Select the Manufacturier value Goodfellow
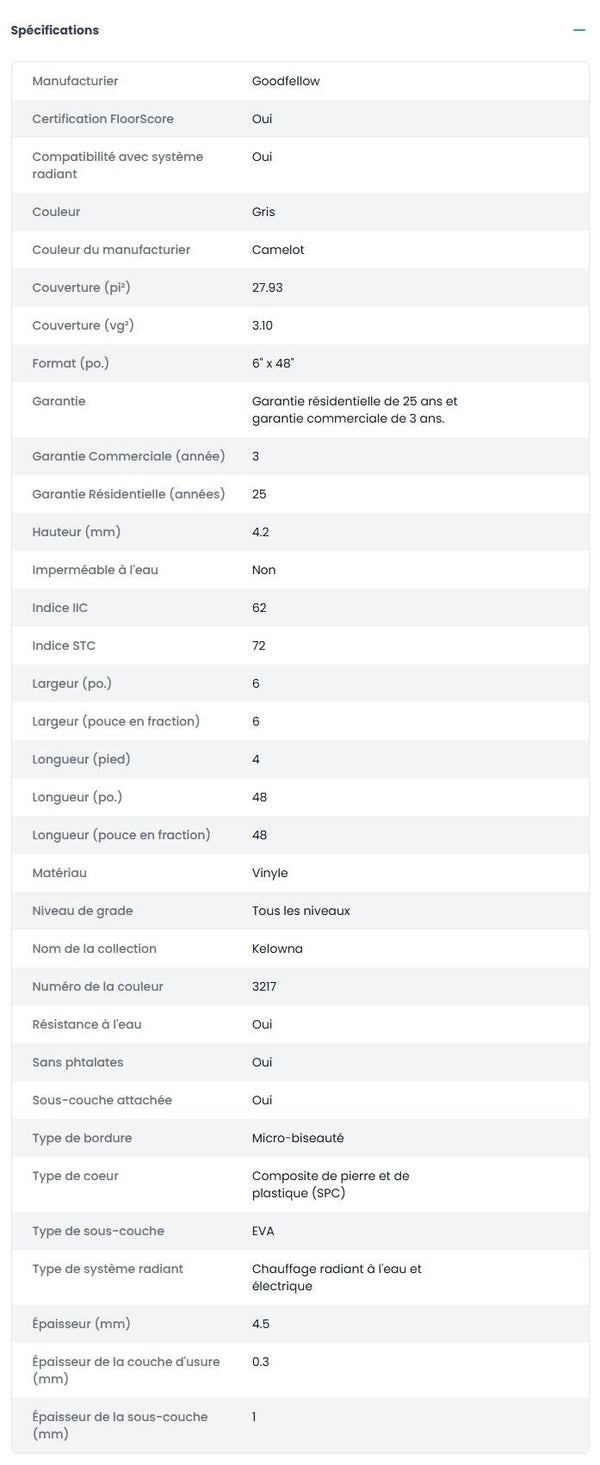Image resolution: width=600 pixels, height=1465 pixels. click(286, 81)
